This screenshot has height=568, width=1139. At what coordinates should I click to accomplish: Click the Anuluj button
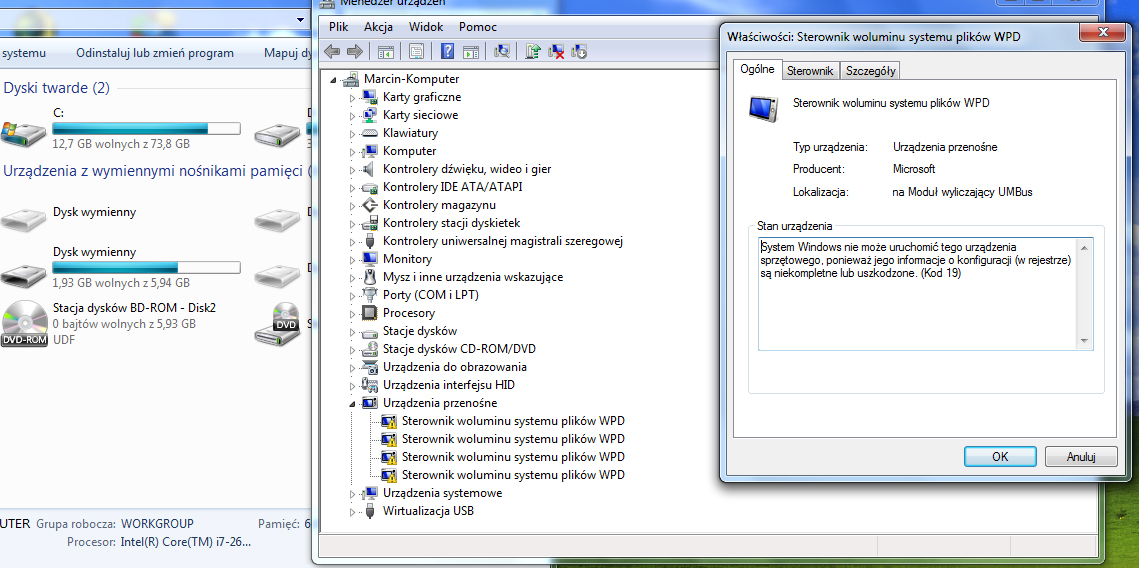1081,456
